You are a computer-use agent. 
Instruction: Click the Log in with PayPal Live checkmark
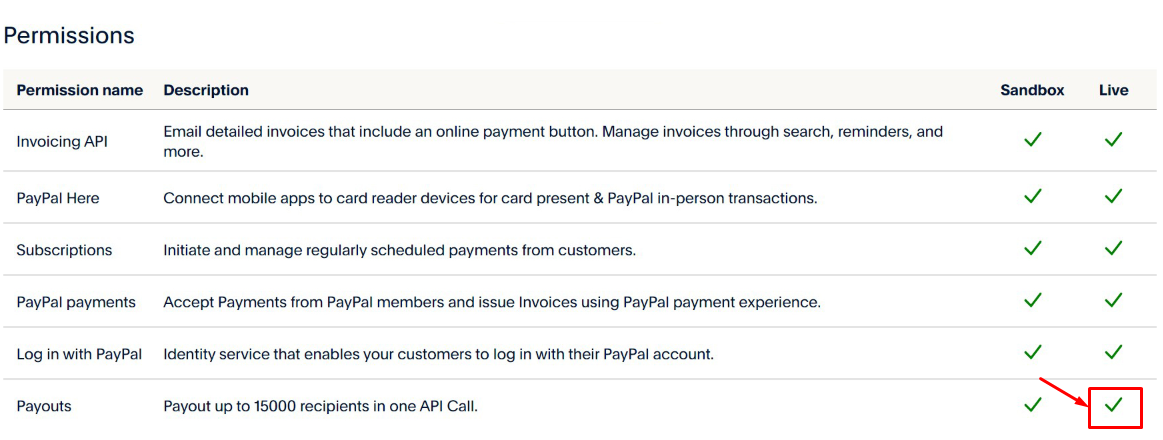coord(1113,352)
